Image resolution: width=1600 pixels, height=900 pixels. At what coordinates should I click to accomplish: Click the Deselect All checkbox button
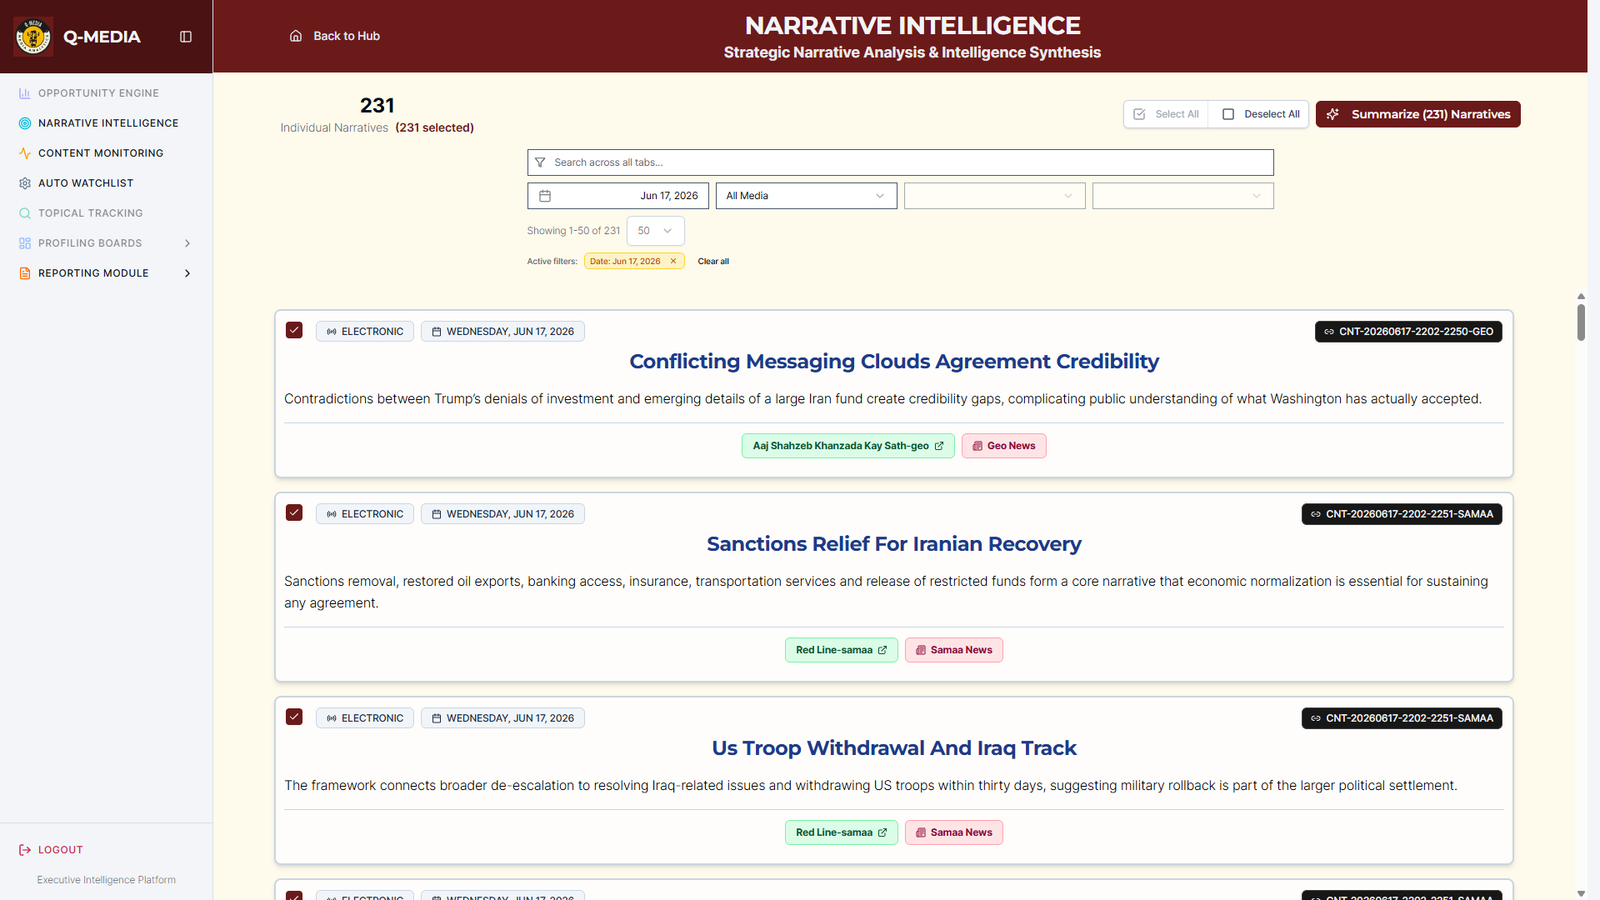coord(1261,114)
